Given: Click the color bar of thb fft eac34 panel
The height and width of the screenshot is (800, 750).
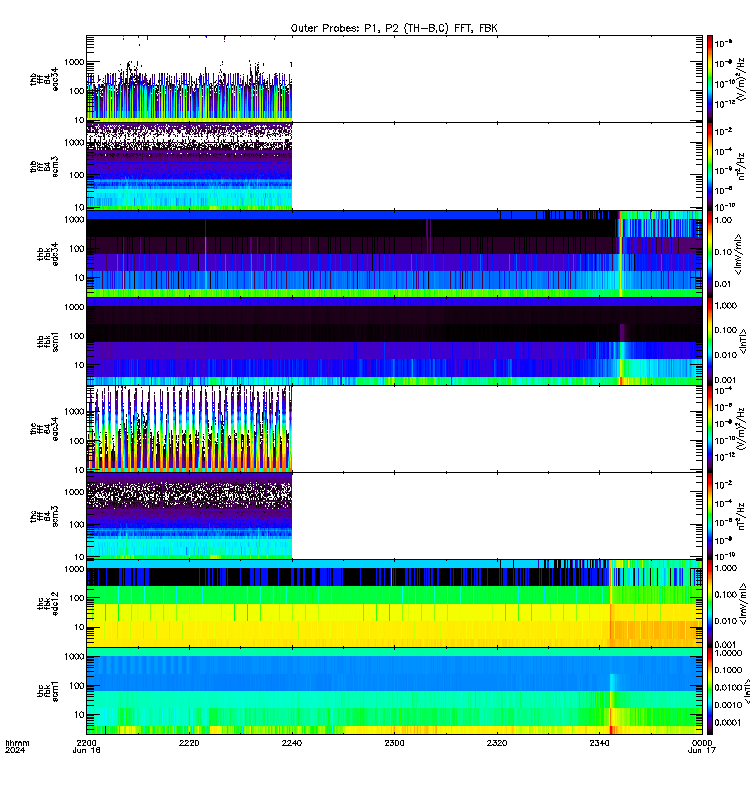Looking at the screenshot, I should 710,79.
